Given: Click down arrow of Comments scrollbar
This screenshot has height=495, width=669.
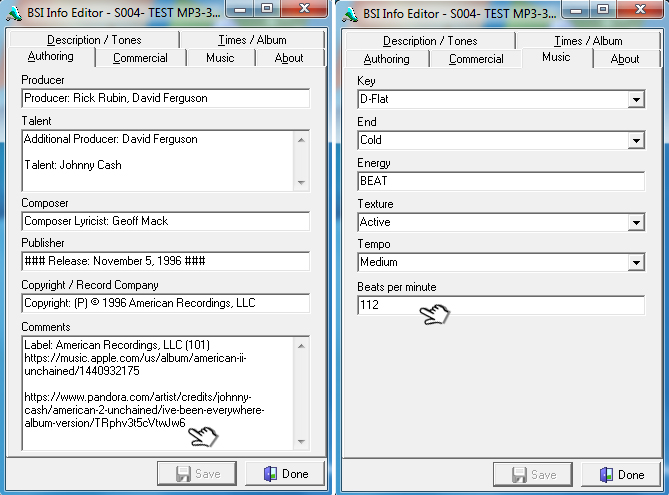Looking at the screenshot, I should point(301,442).
